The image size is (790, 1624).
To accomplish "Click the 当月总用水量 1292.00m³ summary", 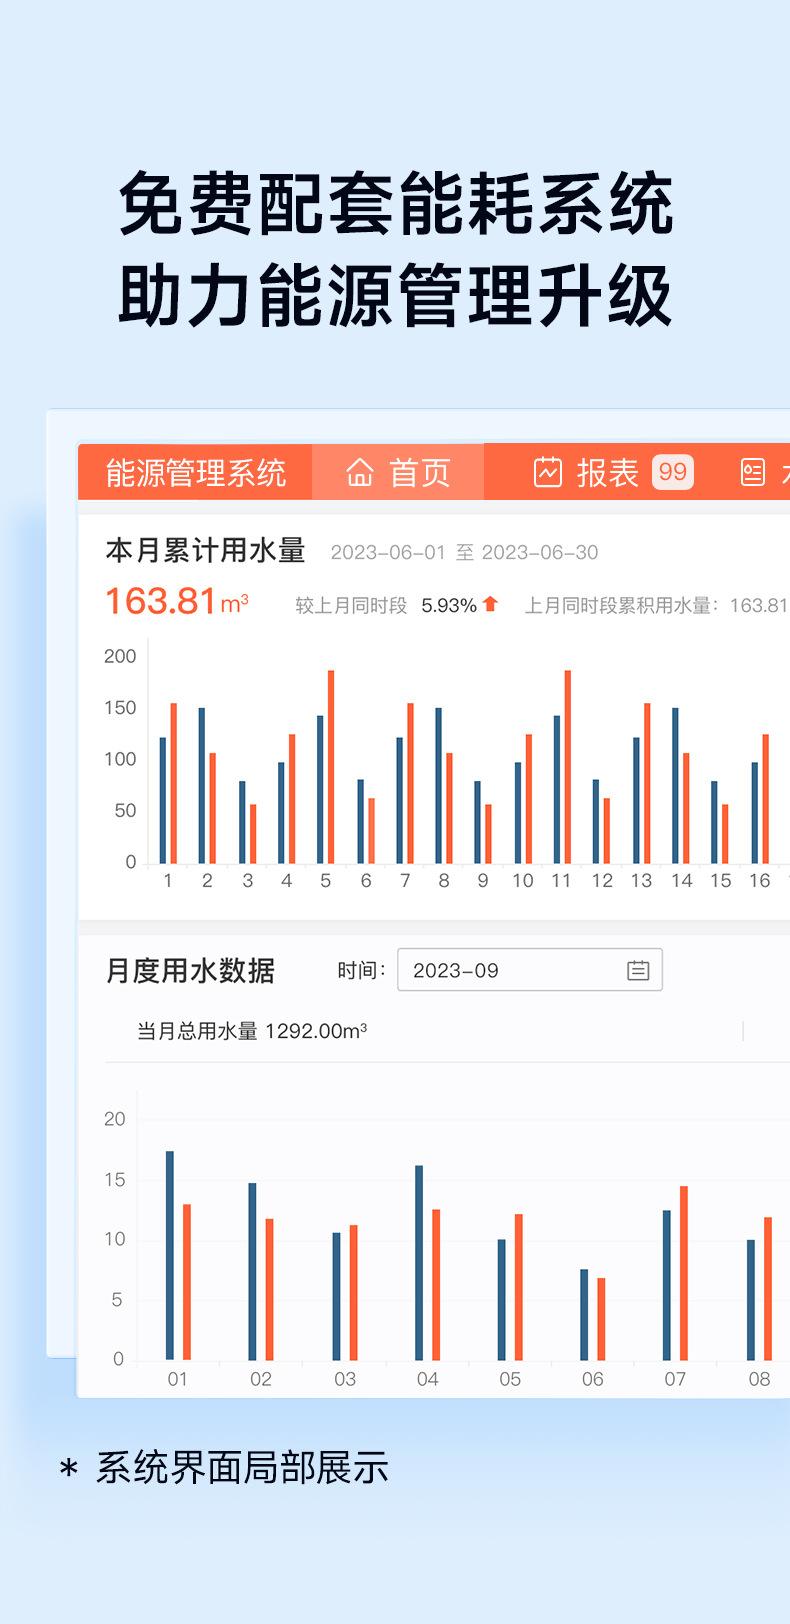I will click(252, 1031).
